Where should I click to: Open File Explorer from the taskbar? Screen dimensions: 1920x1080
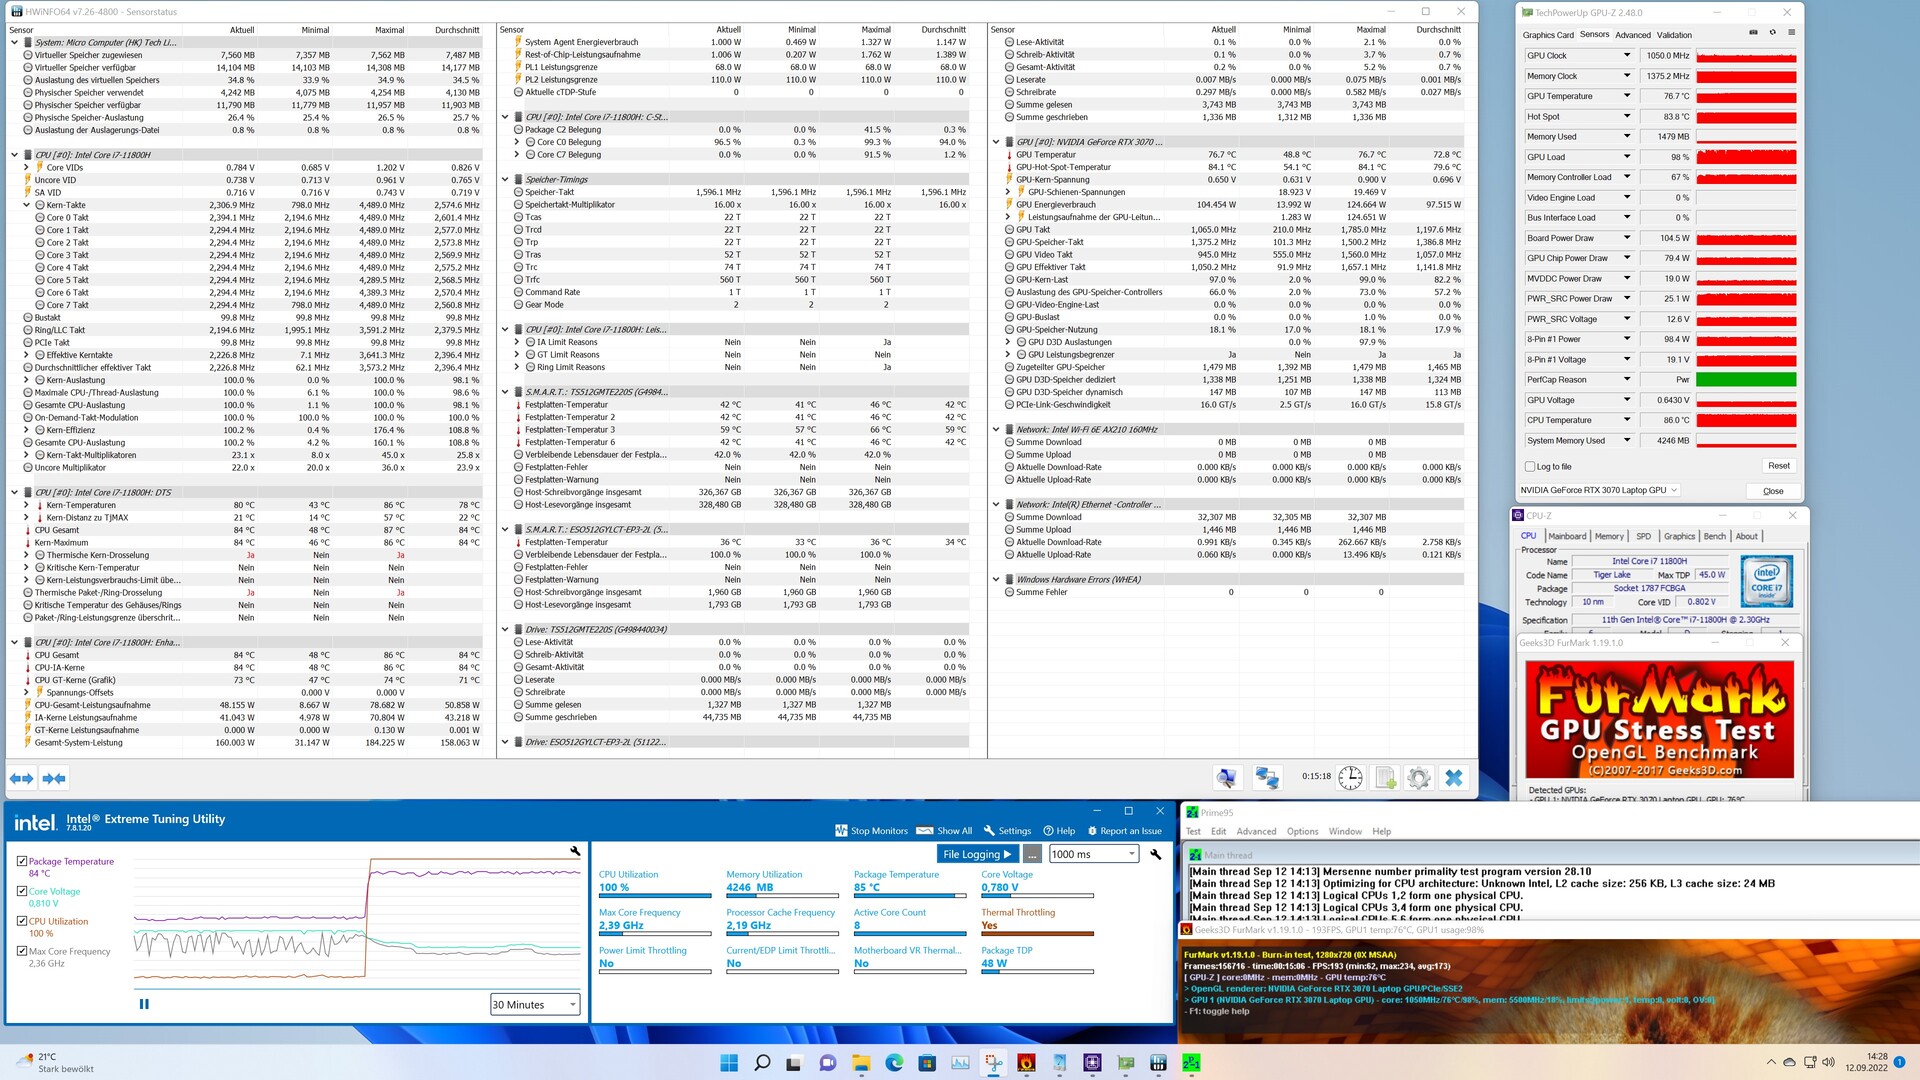click(x=860, y=1063)
